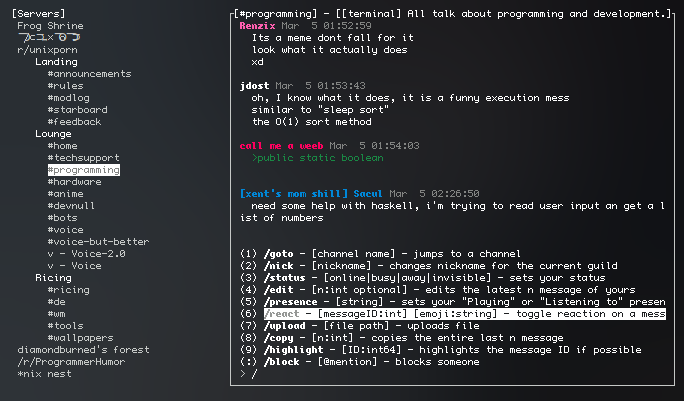
Task: Collapse the Ricing category
Action: 53,278
